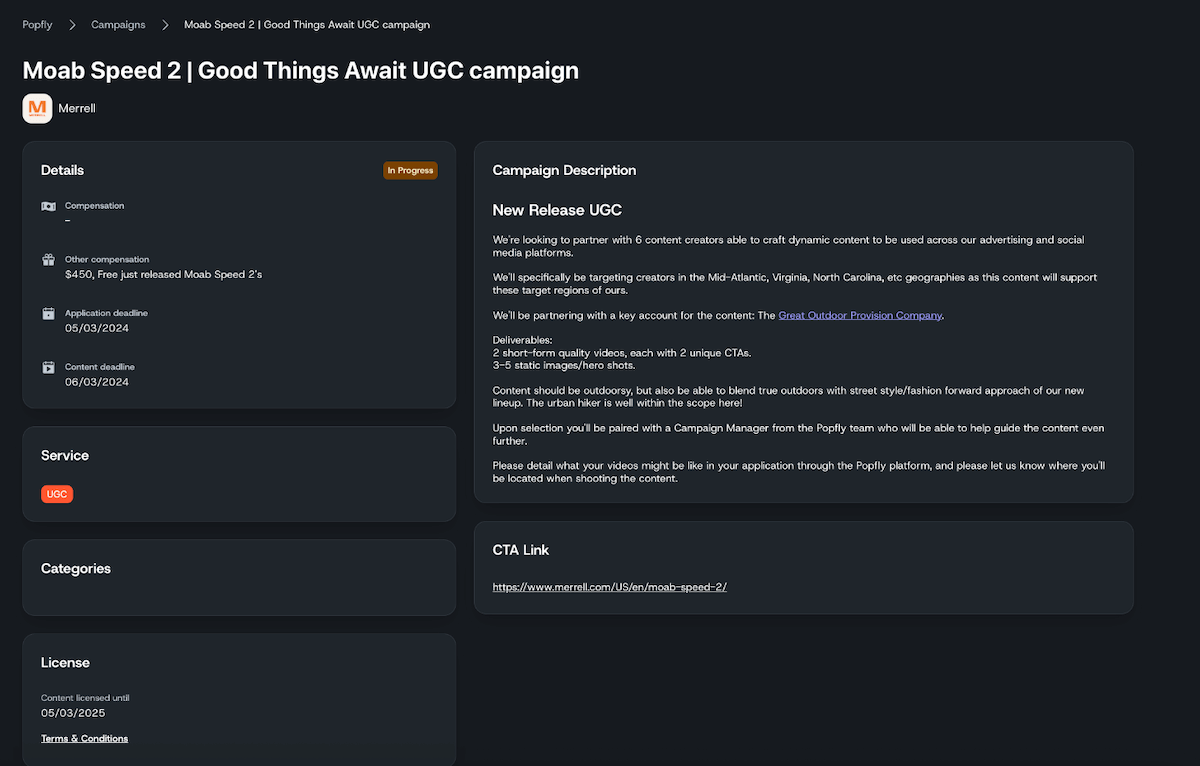Open the Merrell Moab Speed 2 CTA link
1200x766 pixels.
tap(610, 587)
